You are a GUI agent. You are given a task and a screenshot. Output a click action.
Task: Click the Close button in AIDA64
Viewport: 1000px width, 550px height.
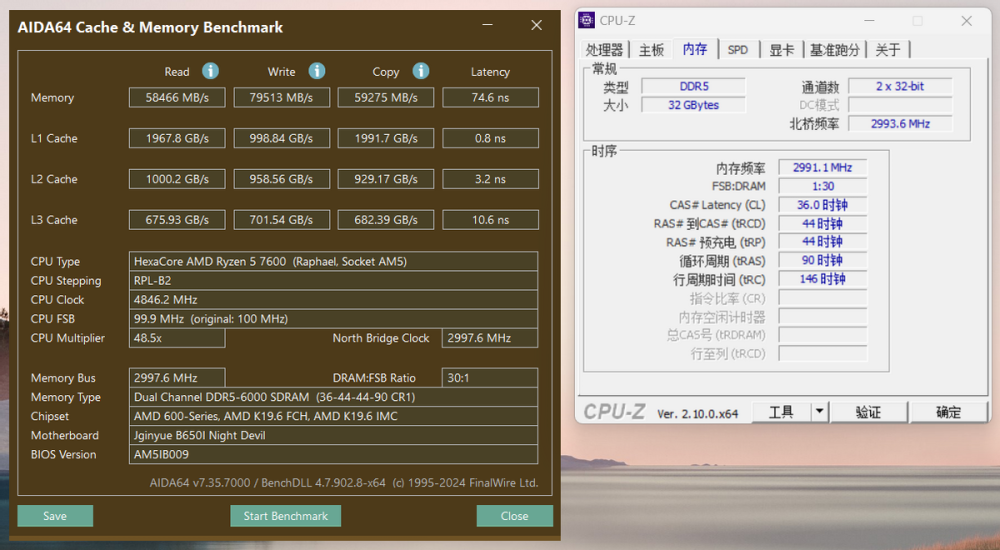pos(515,516)
